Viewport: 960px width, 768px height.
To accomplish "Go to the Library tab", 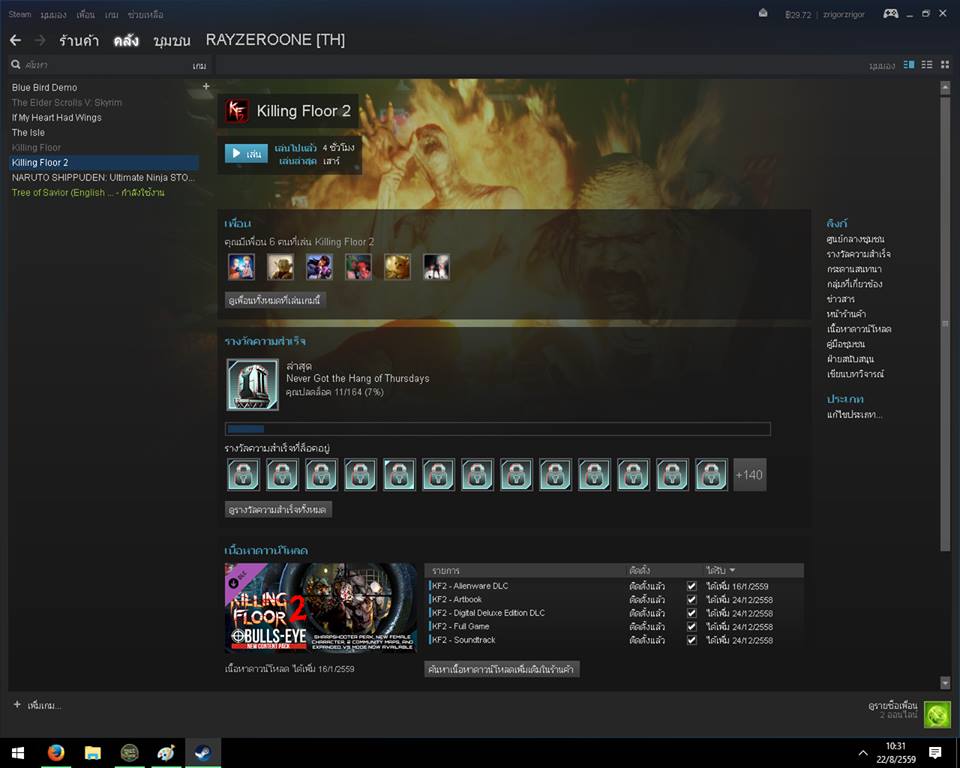I will (126, 40).
